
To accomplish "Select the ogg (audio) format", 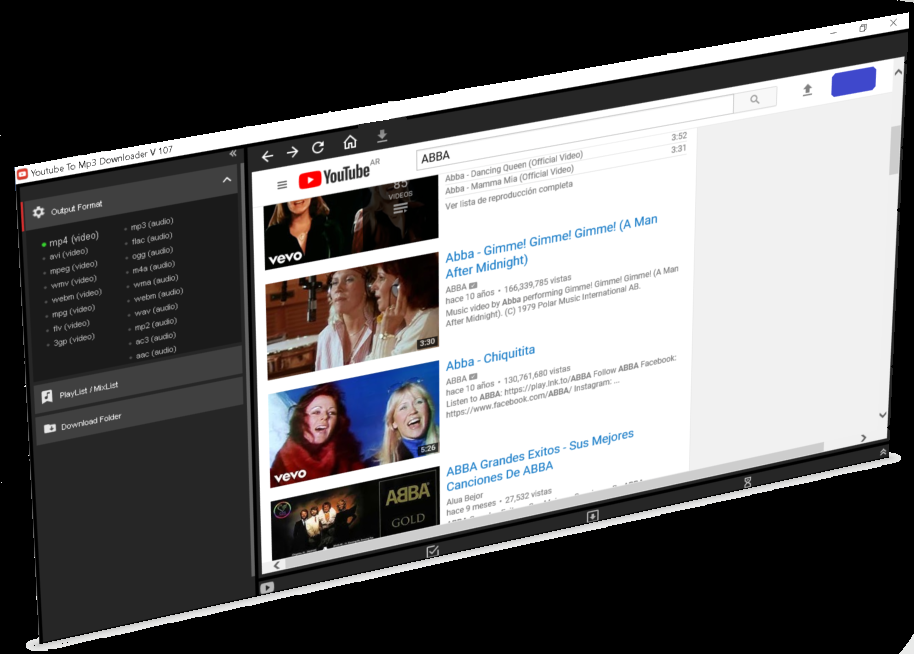I will coord(152,252).
